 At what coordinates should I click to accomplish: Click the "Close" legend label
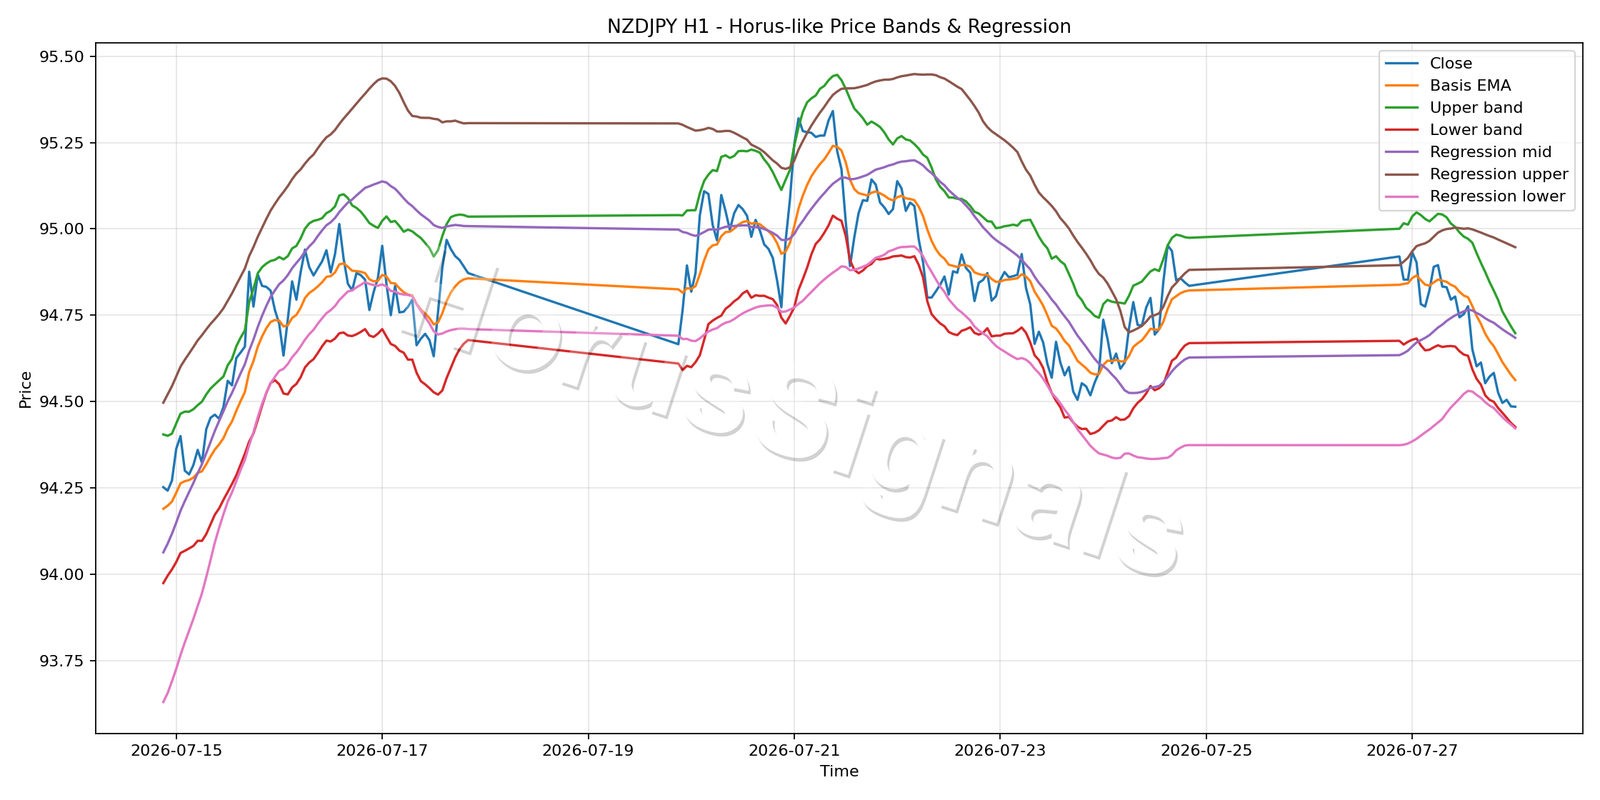(x=1451, y=64)
